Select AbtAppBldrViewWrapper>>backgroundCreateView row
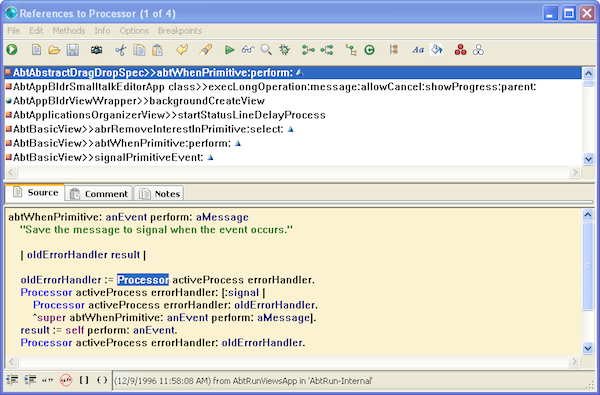600x395 pixels. 293,101
